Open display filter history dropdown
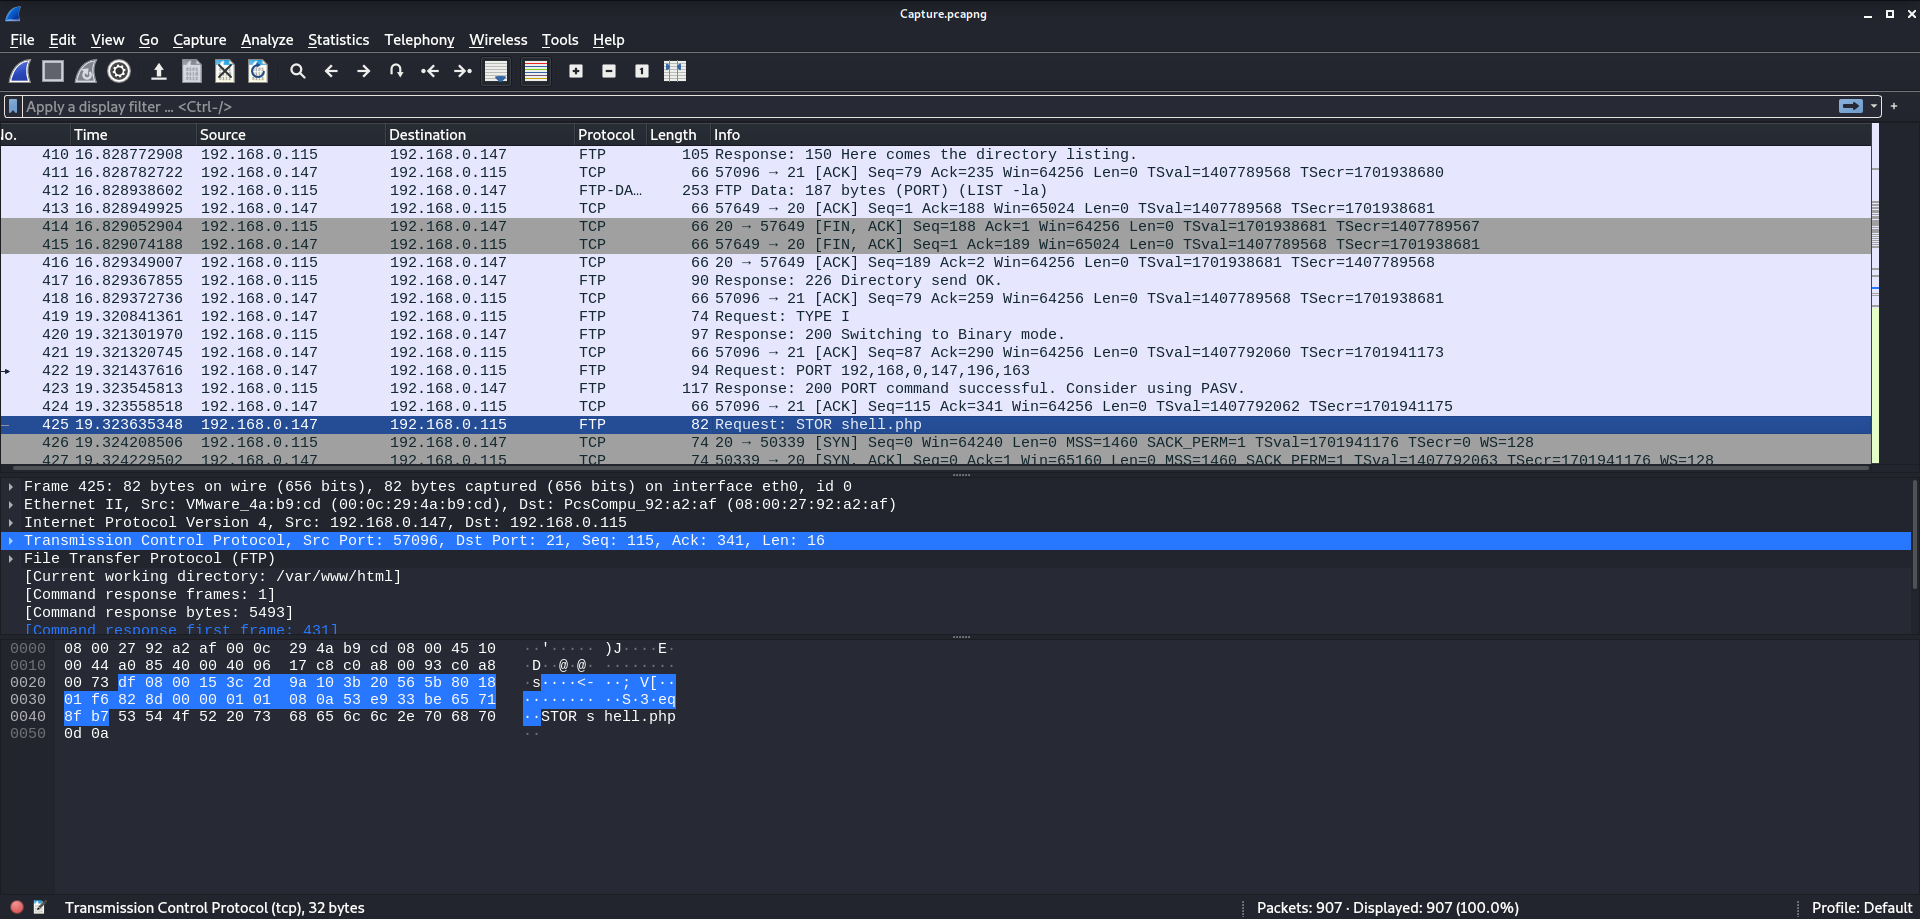This screenshot has height=919, width=1920. 1874,106
